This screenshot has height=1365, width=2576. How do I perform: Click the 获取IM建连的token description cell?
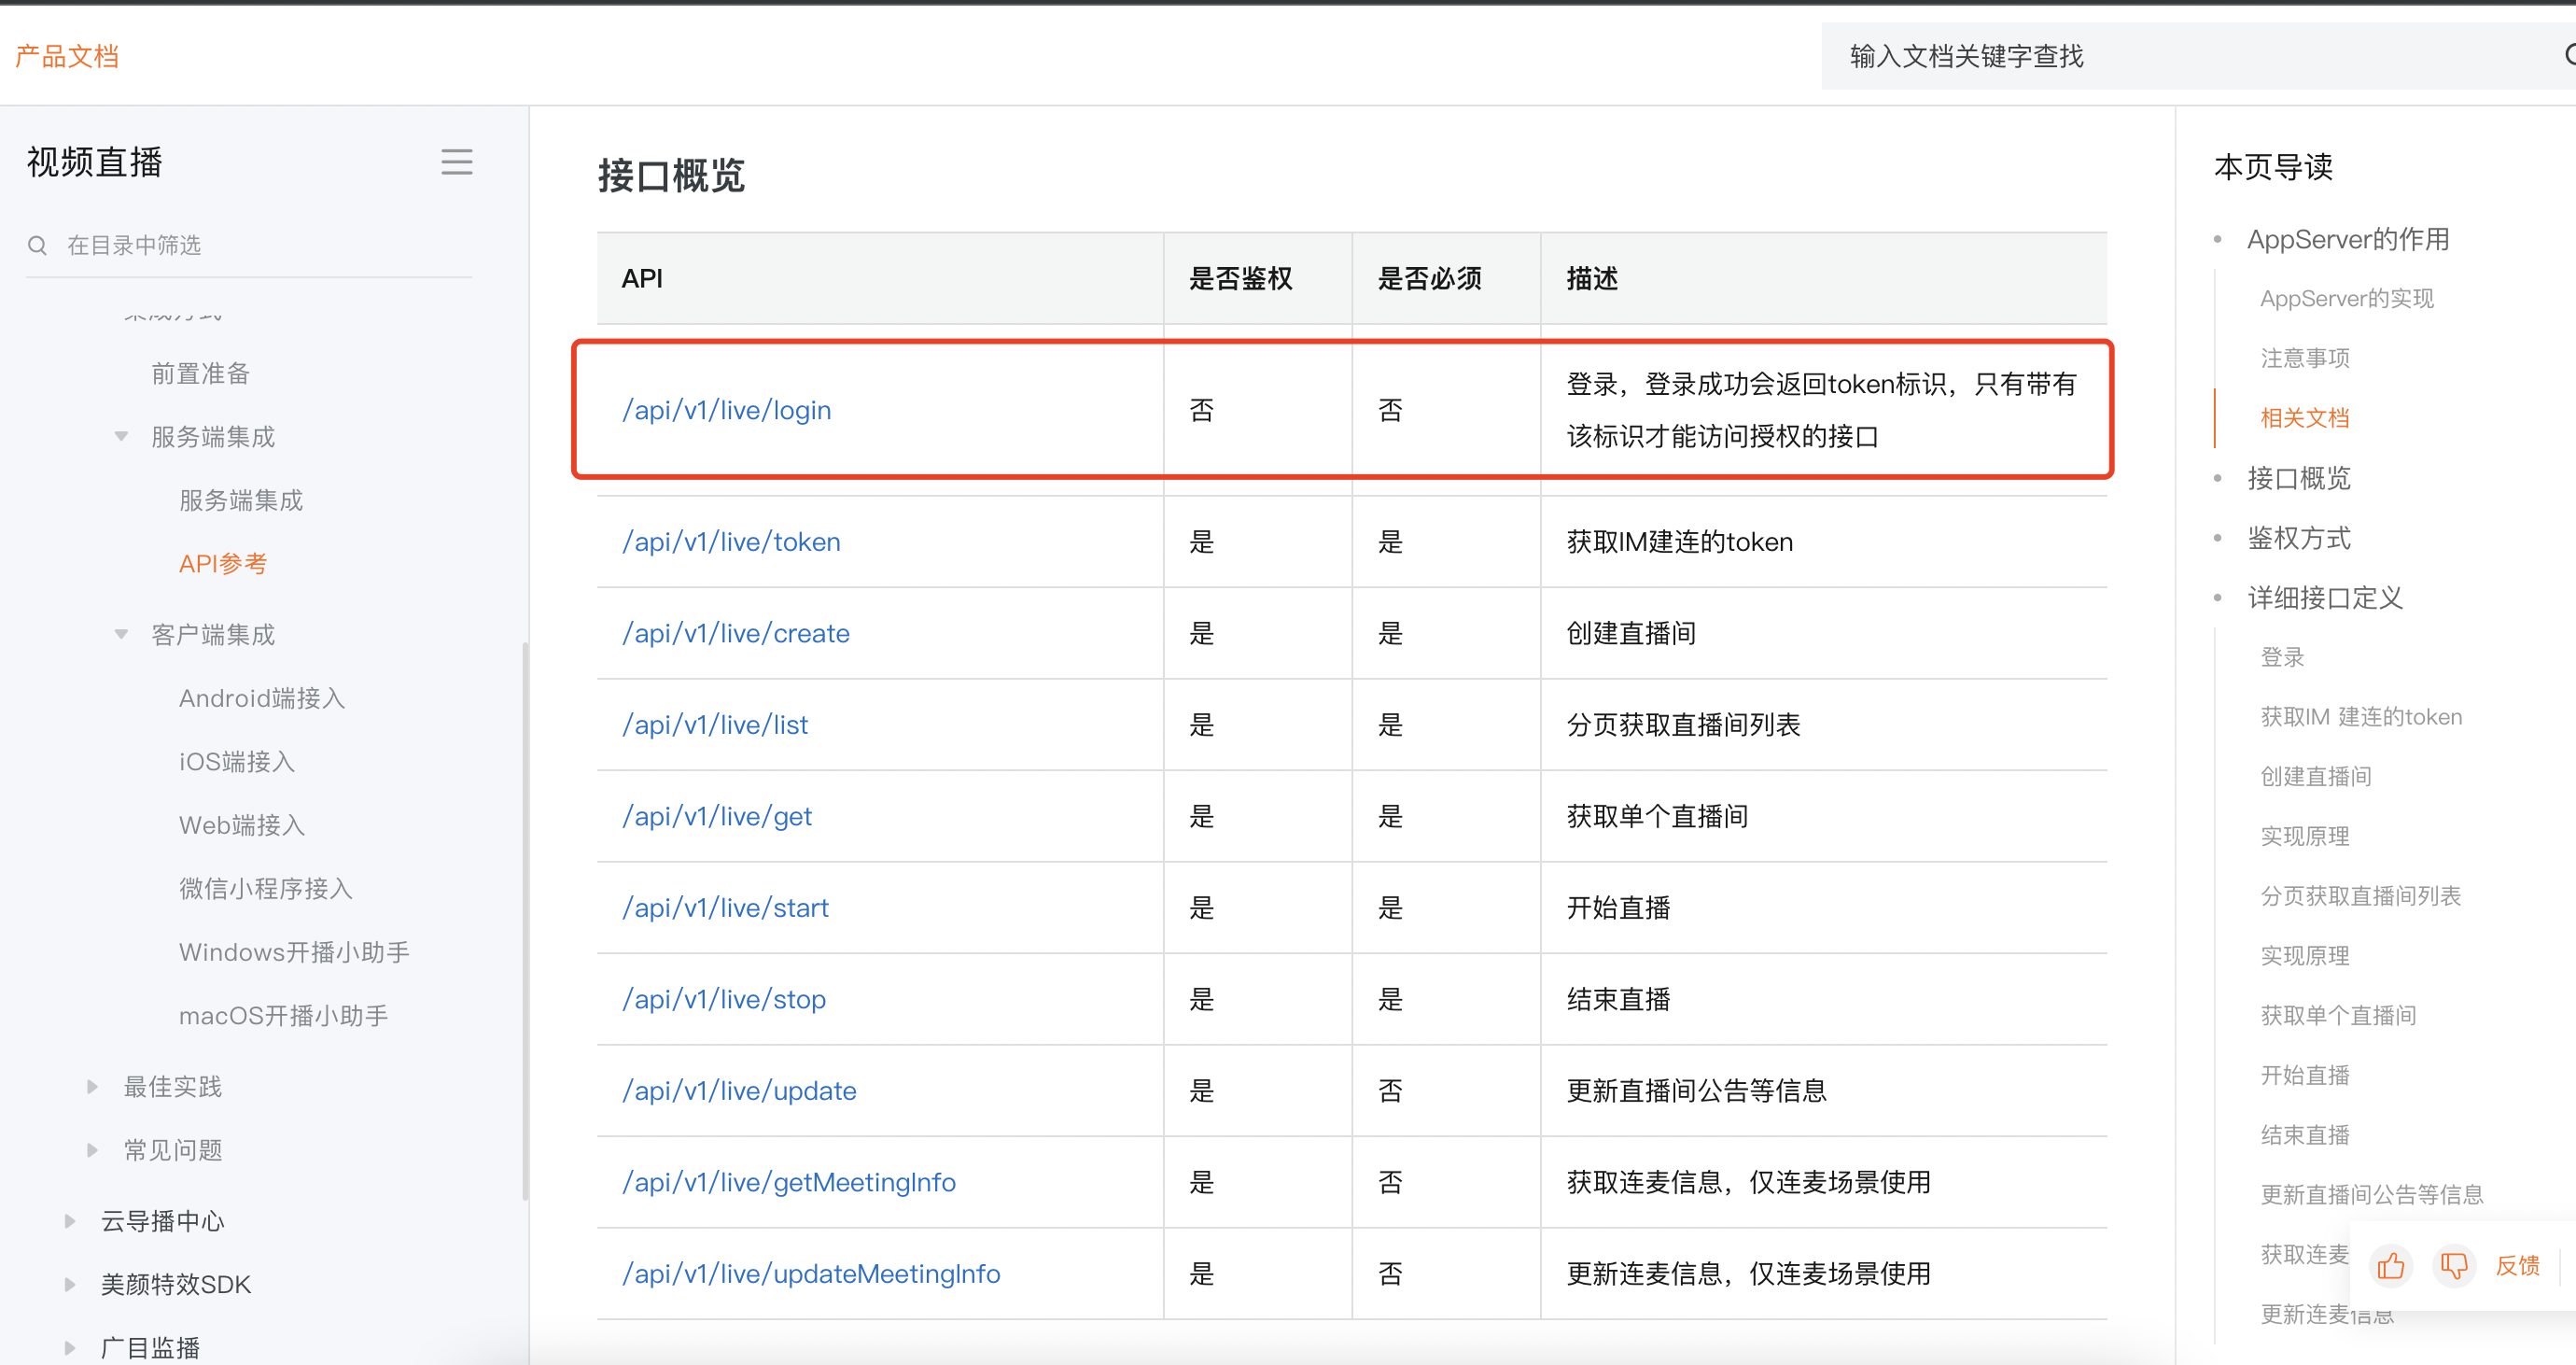click(x=1823, y=542)
